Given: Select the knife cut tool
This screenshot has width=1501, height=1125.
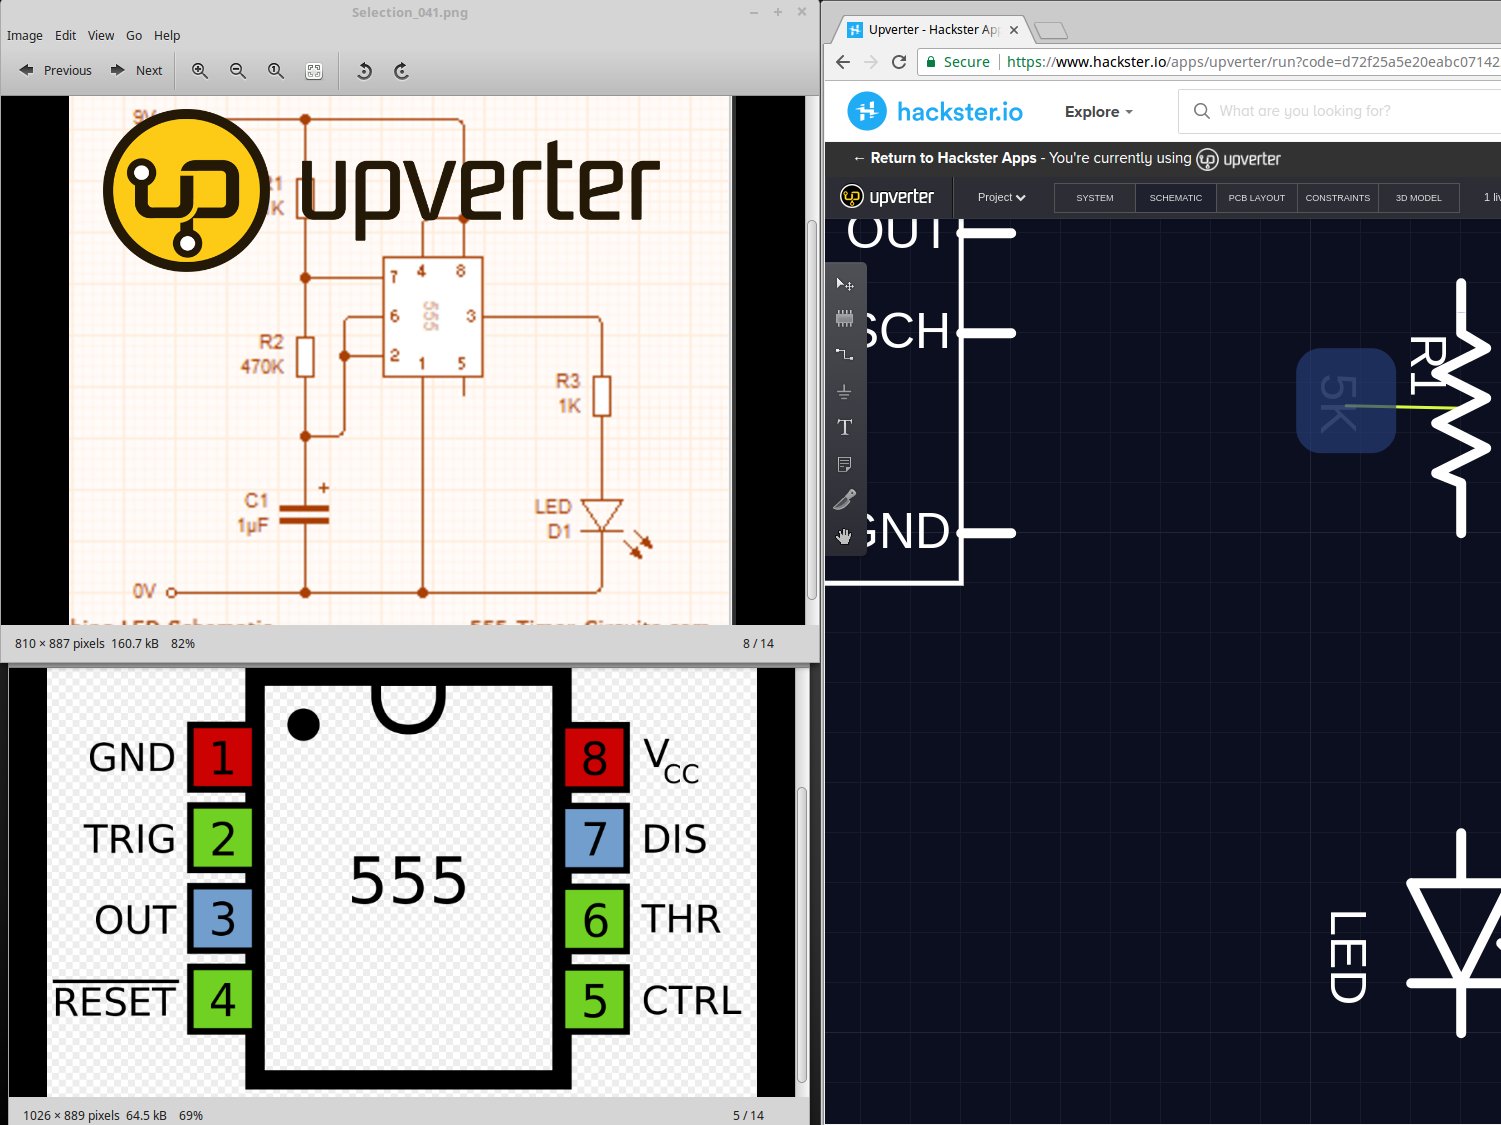Looking at the screenshot, I should pos(845,499).
